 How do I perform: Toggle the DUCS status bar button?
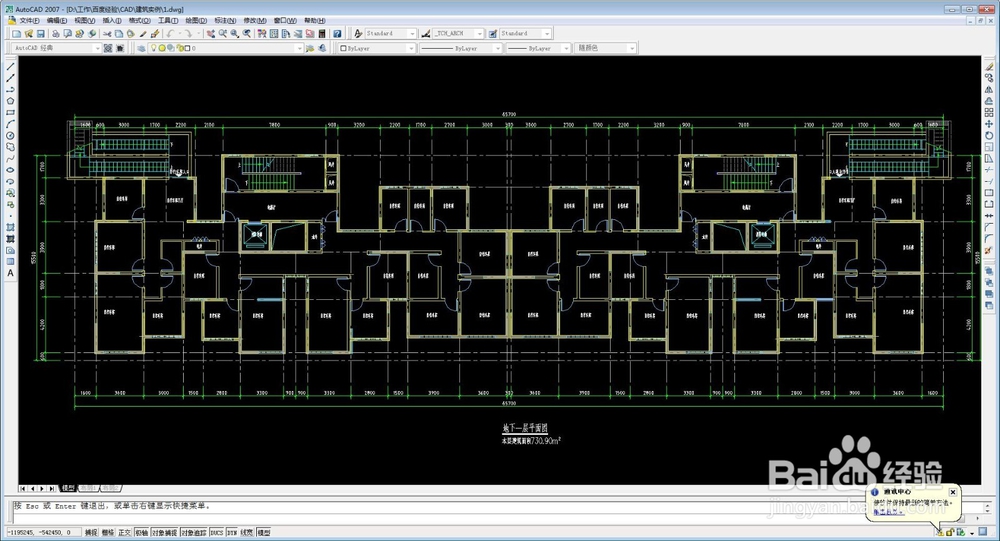[217, 532]
